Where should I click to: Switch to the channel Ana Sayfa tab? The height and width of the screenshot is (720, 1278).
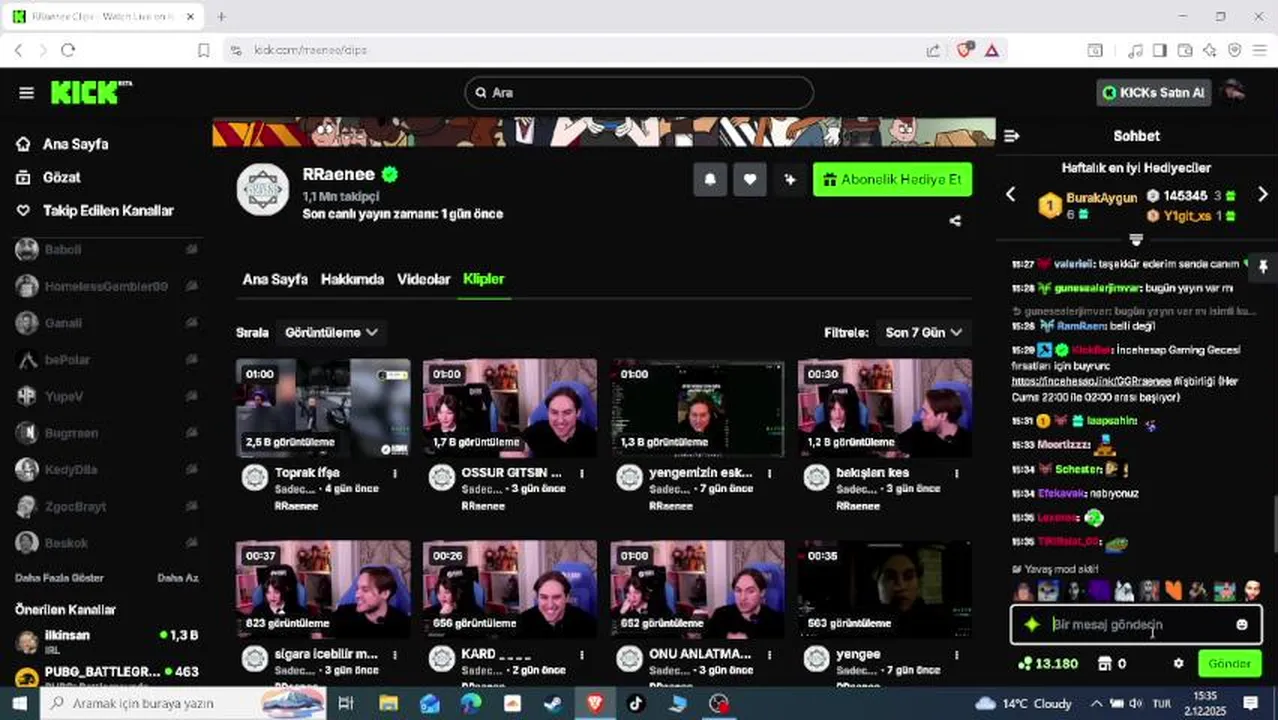click(x=275, y=279)
